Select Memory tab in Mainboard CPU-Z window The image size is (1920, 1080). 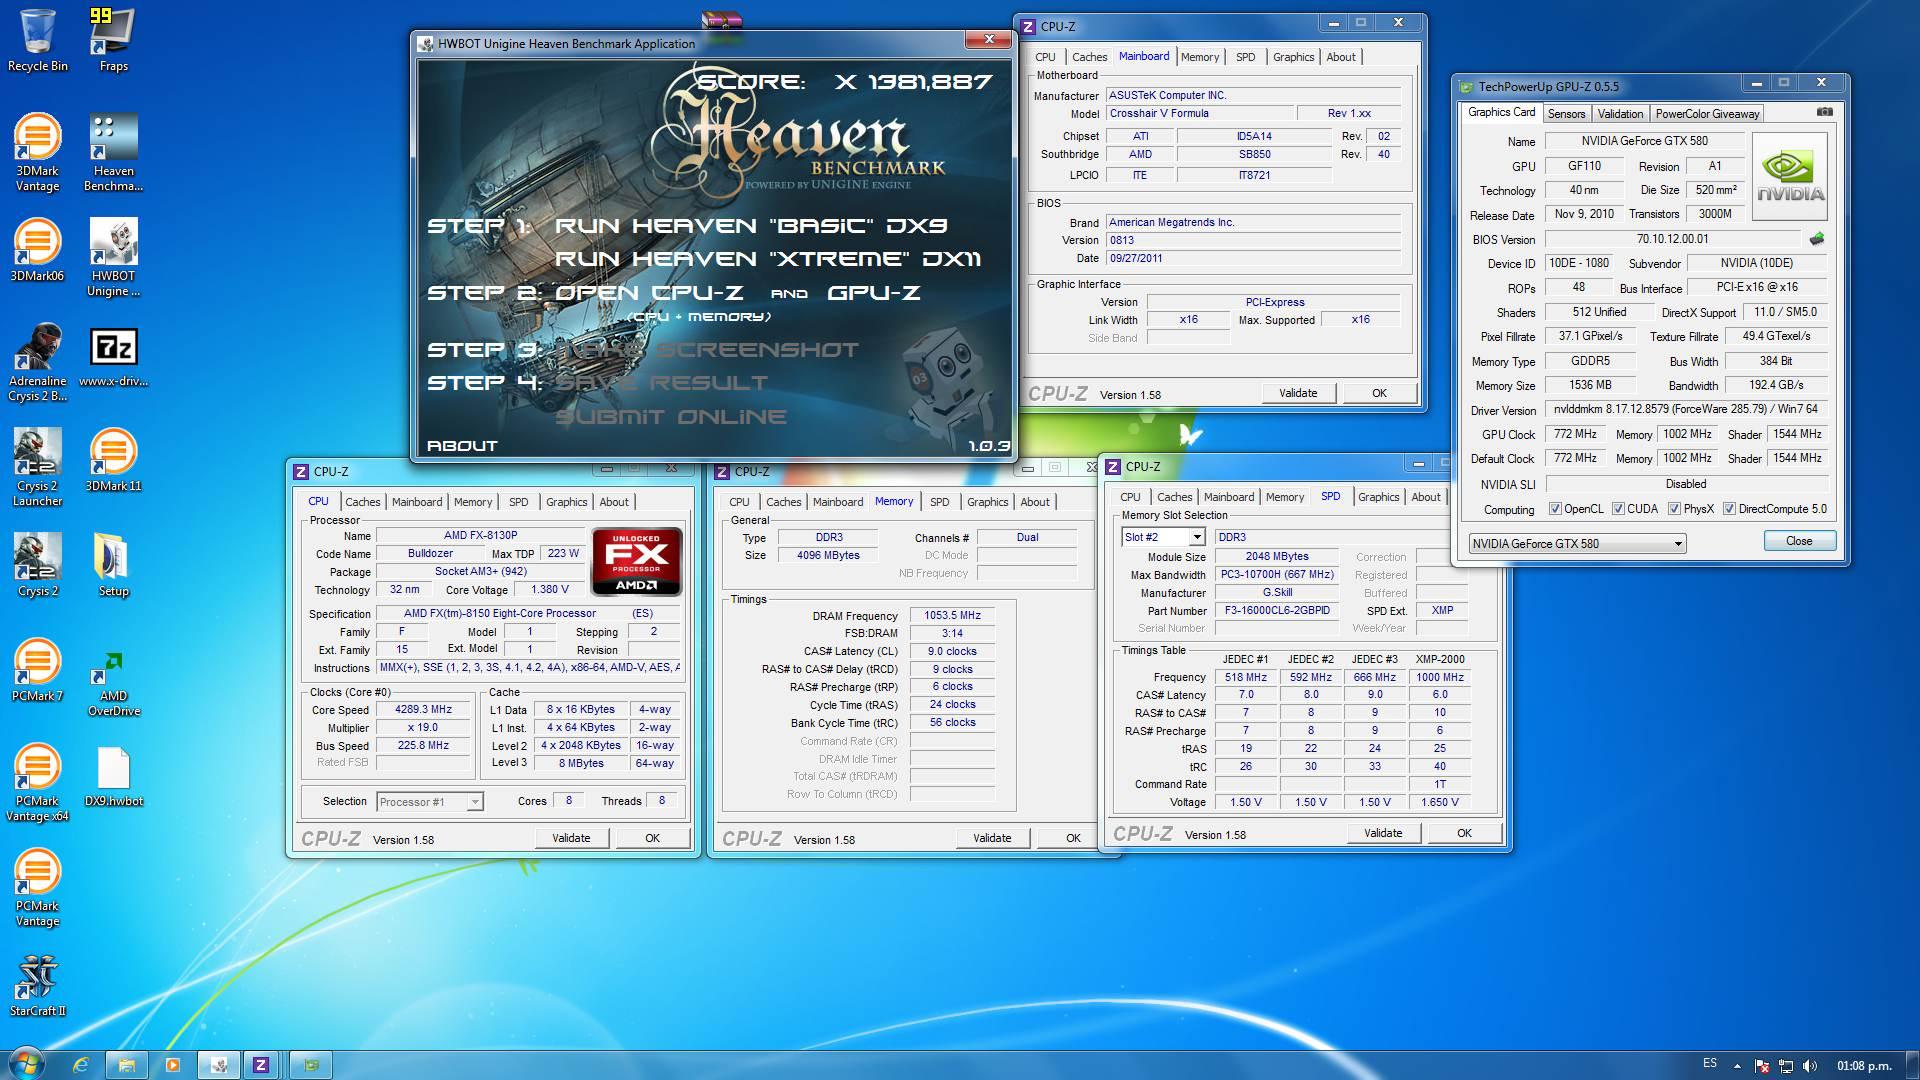(x=1200, y=57)
